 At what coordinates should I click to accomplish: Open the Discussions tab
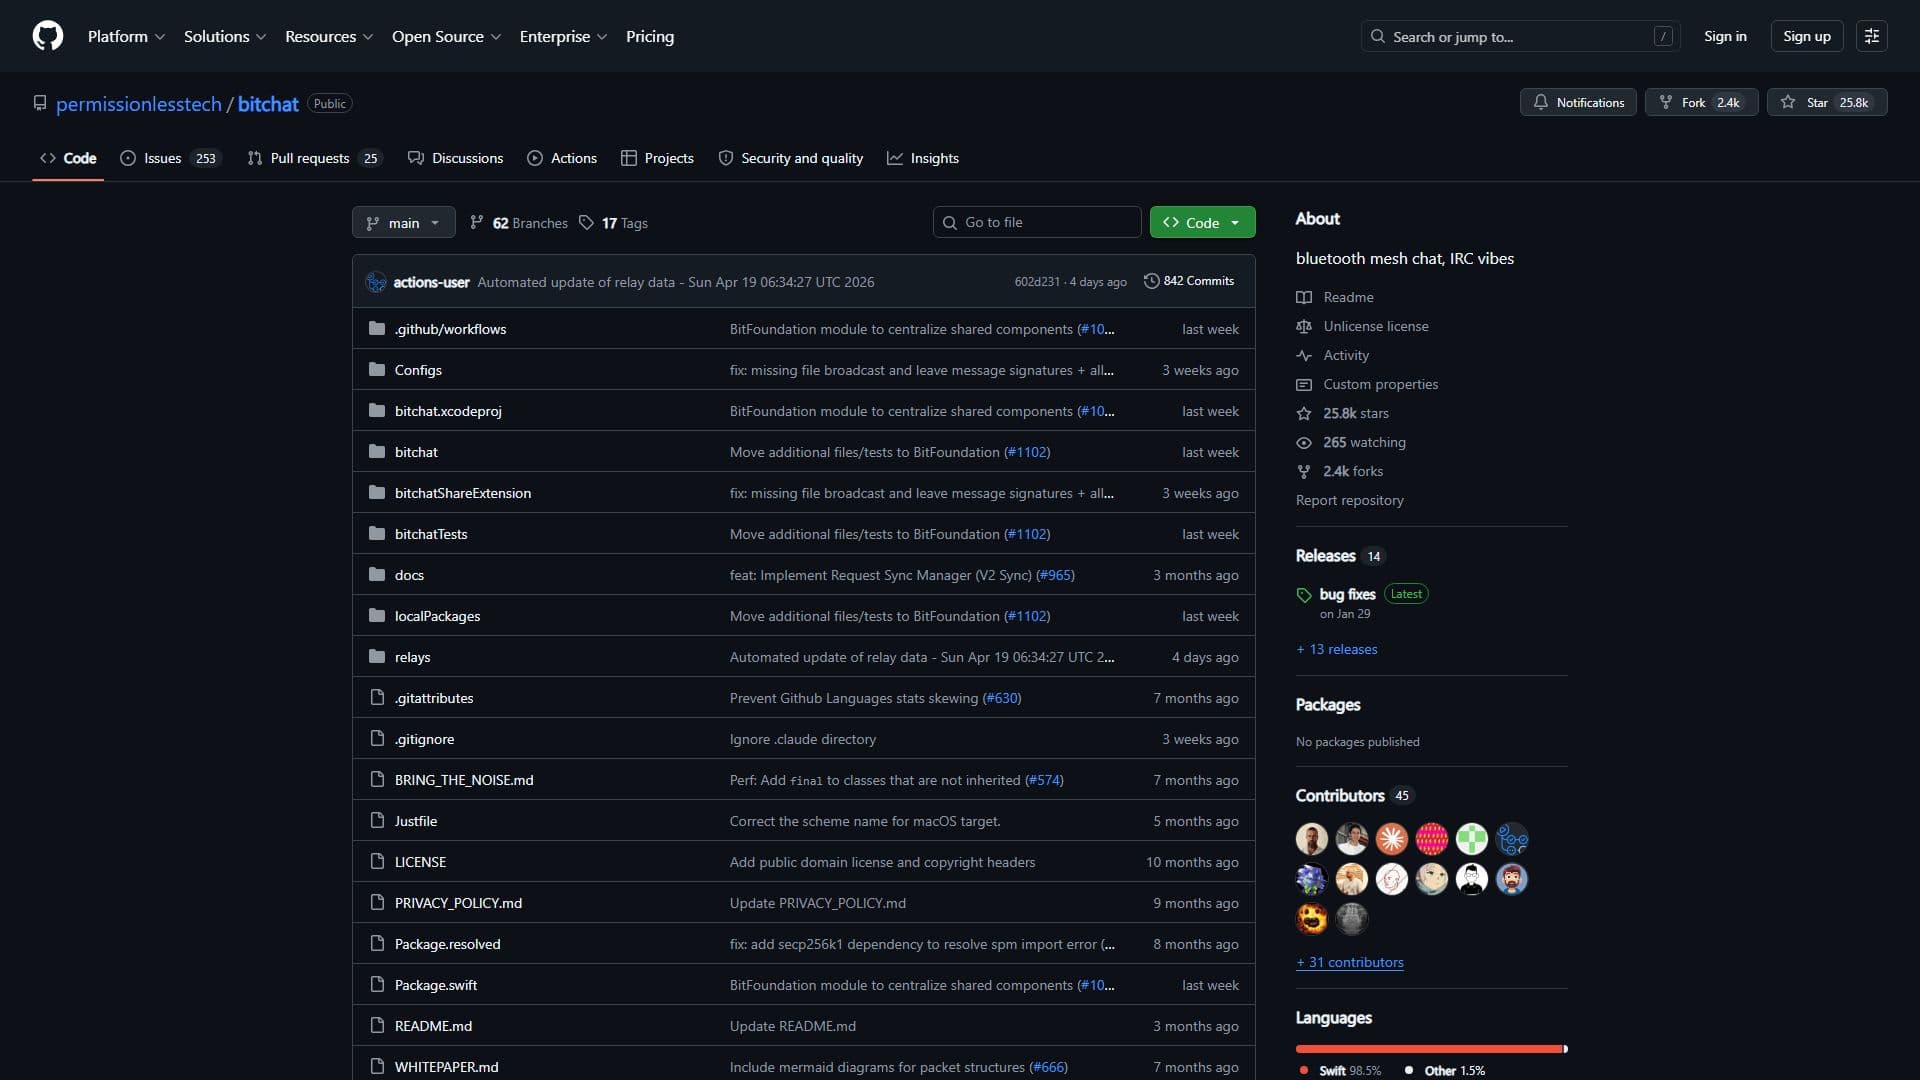point(455,158)
